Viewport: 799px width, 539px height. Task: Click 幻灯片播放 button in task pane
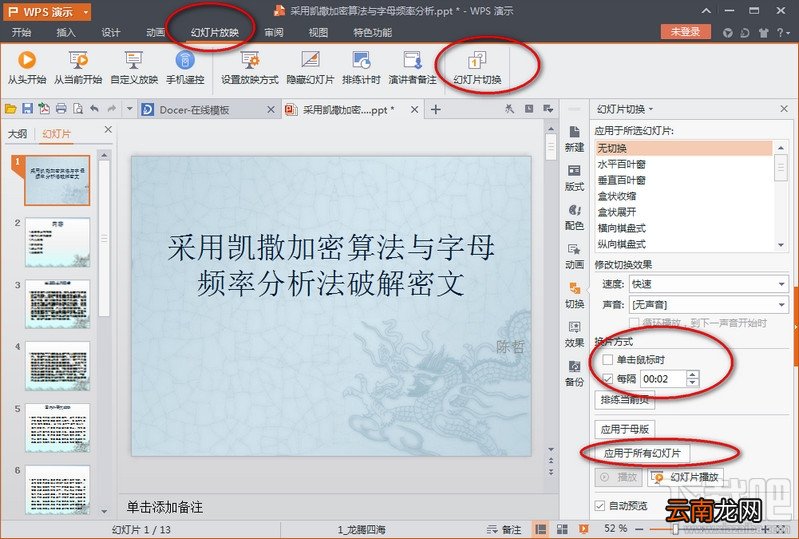(686, 477)
